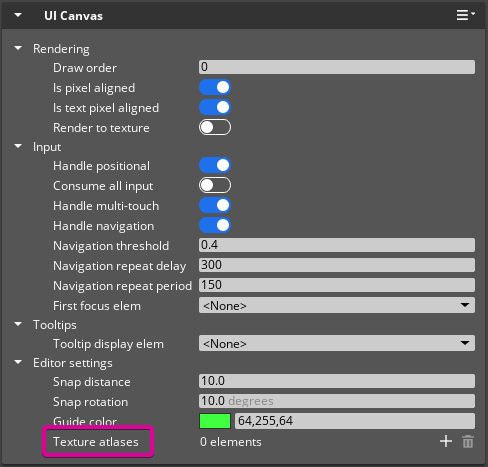Click the UI Canvas title
The image size is (488, 467).
pyautogui.click(x=73, y=16)
